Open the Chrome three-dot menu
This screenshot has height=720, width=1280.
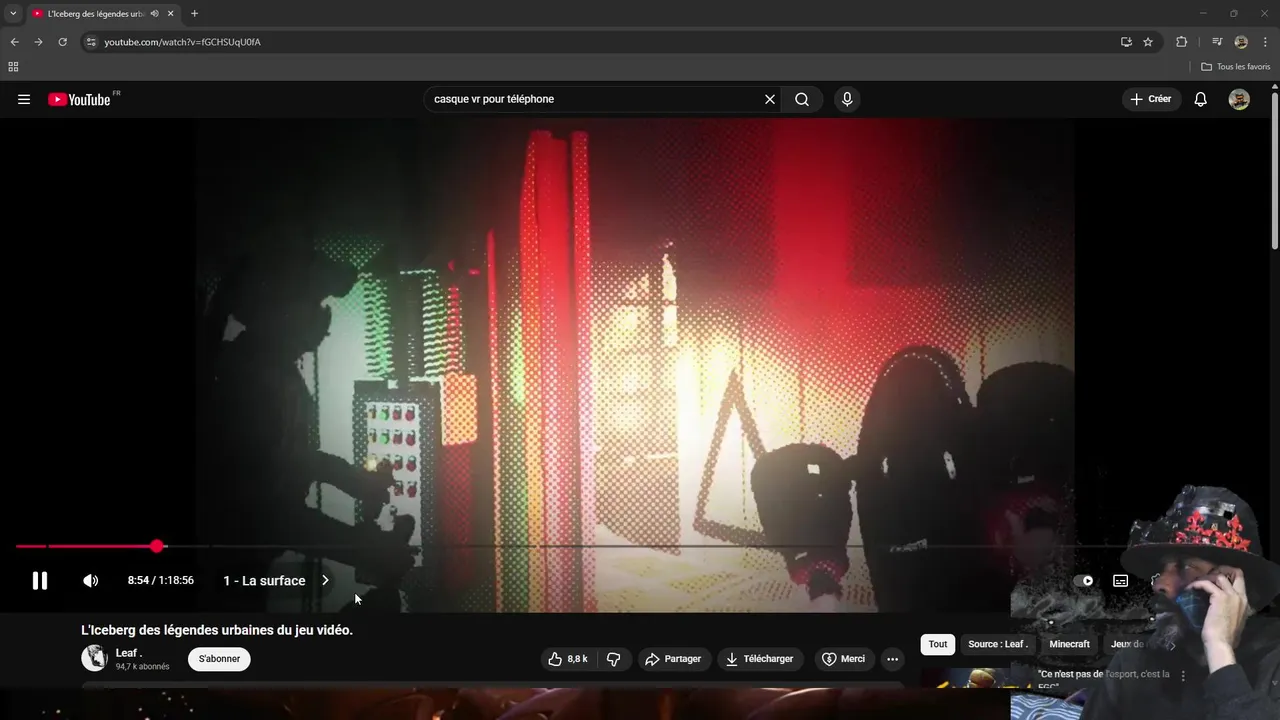[x=1265, y=42]
